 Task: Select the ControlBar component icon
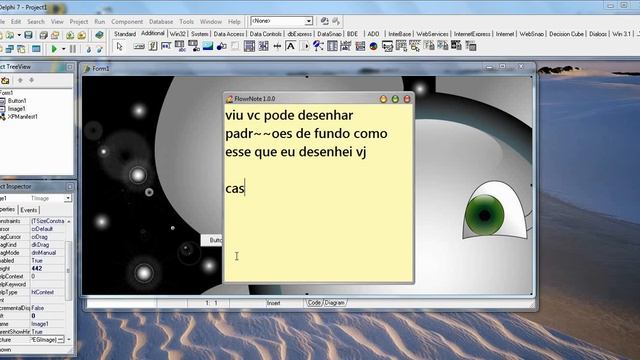pyautogui.click(x=305, y=46)
